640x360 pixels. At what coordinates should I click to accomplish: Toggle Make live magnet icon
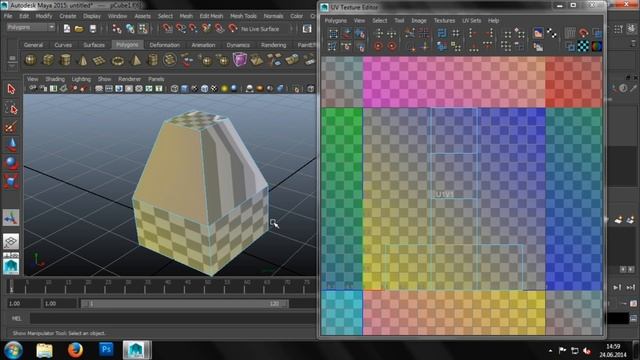coord(233,28)
